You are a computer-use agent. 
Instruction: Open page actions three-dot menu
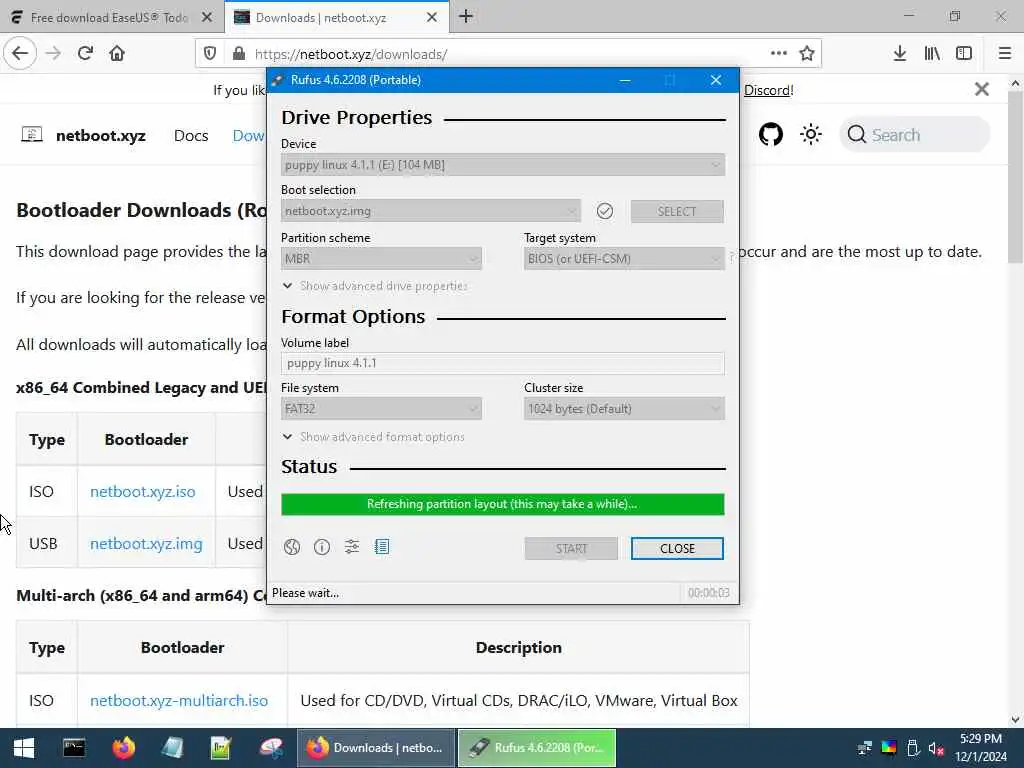(x=778, y=54)
